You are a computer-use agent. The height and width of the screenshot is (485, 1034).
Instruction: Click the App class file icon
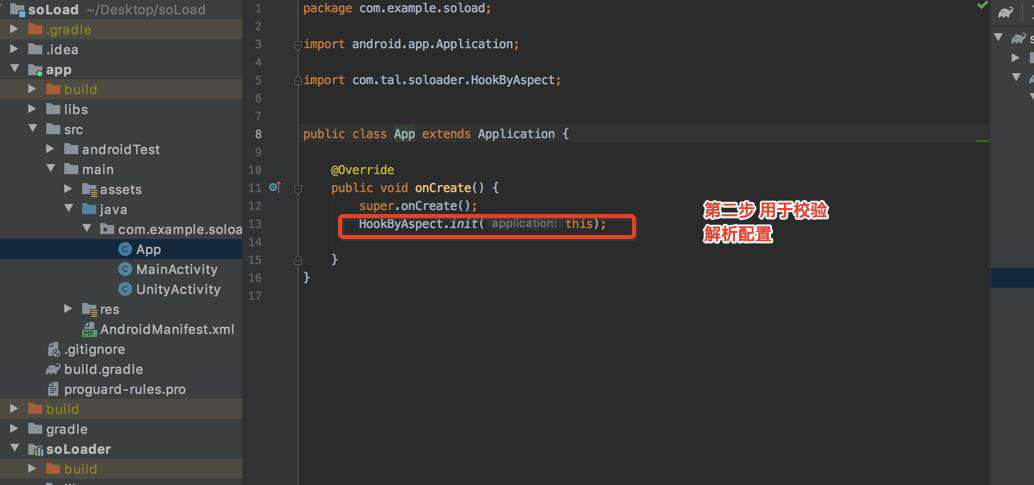125,249
